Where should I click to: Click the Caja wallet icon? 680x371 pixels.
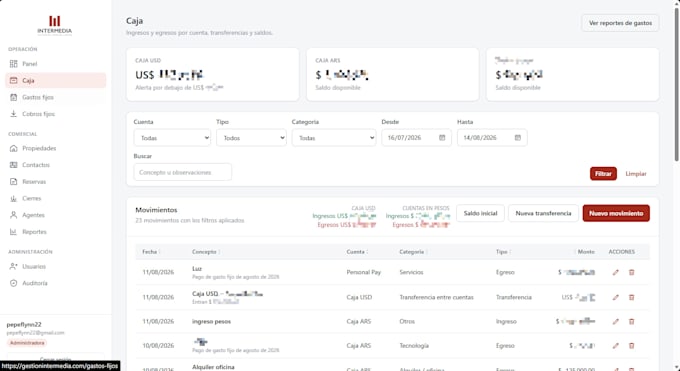pos(13,81)
